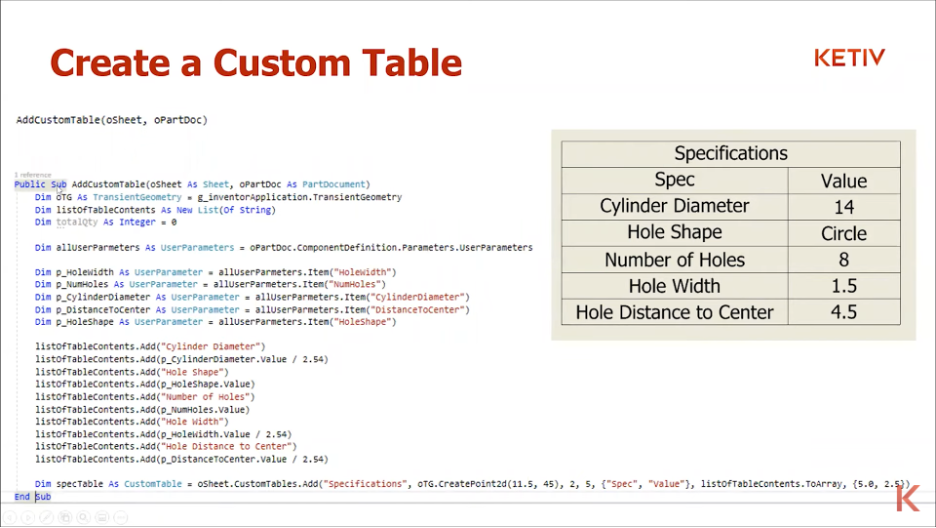
Task: Click the Public Sub keyword in code
Action: [x=40, y=185]
